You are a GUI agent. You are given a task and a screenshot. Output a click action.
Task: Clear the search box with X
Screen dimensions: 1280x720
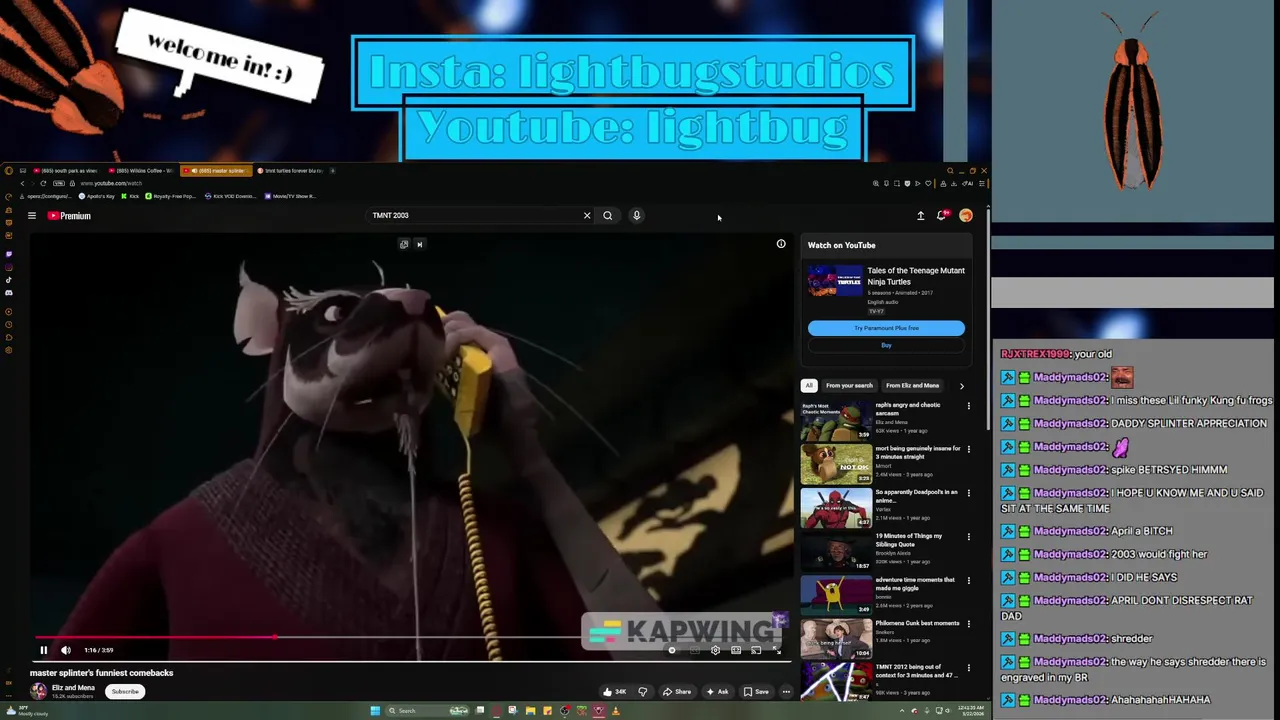[587, 215]
